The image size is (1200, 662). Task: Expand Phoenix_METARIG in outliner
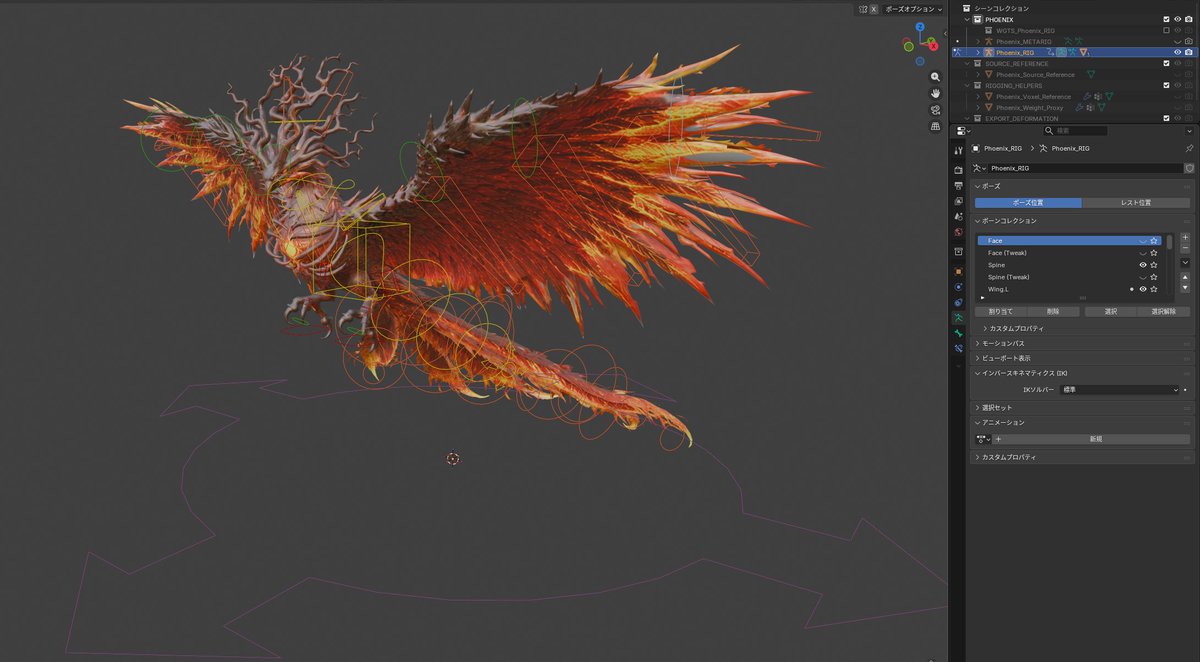(x=979, y=41)
